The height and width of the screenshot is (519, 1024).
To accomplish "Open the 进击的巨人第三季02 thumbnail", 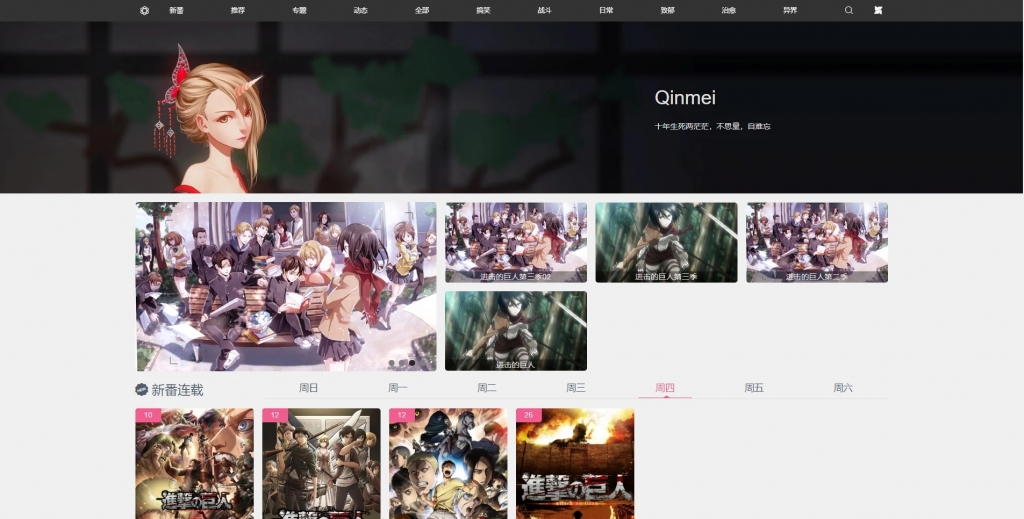I will pyautogui.click(x=516, y=242).
